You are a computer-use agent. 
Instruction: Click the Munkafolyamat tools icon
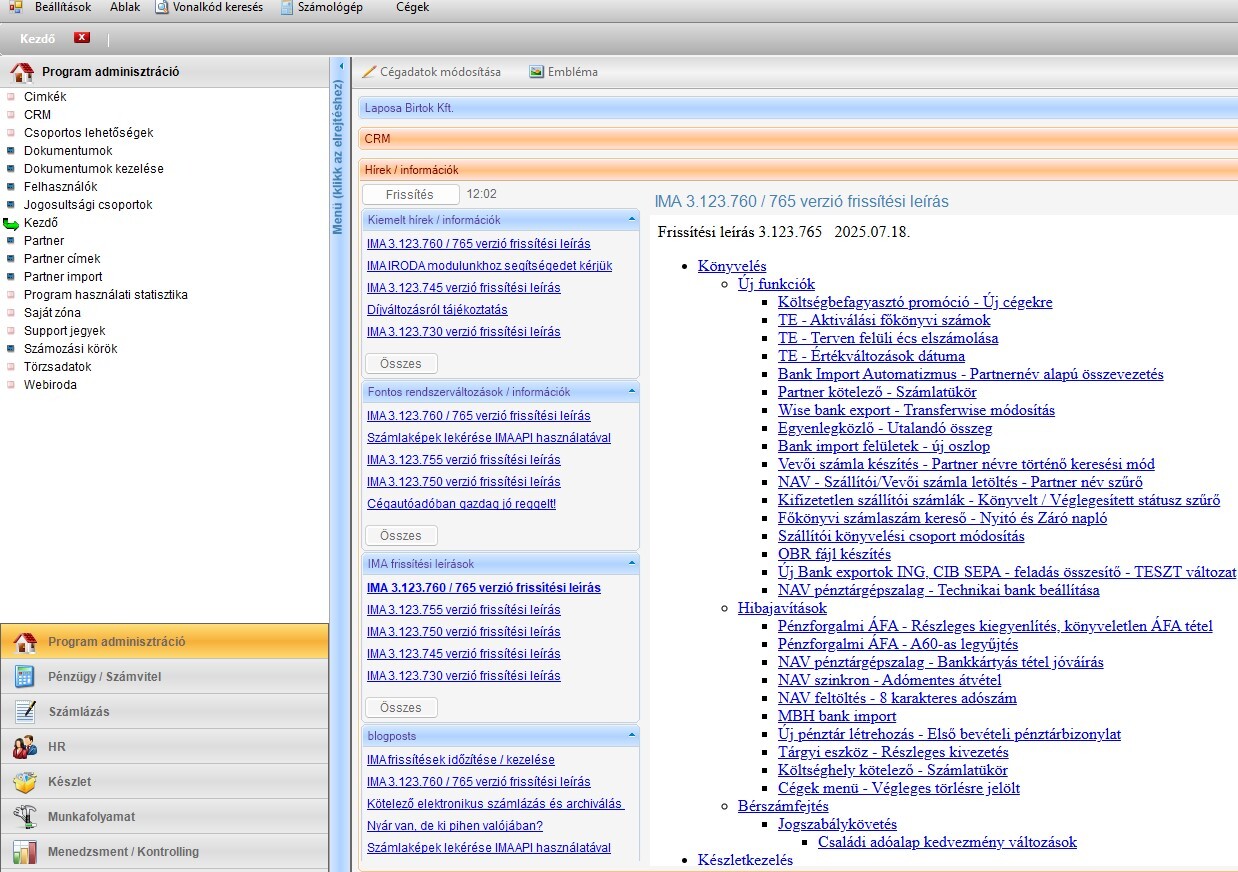(x=25, y=817)
